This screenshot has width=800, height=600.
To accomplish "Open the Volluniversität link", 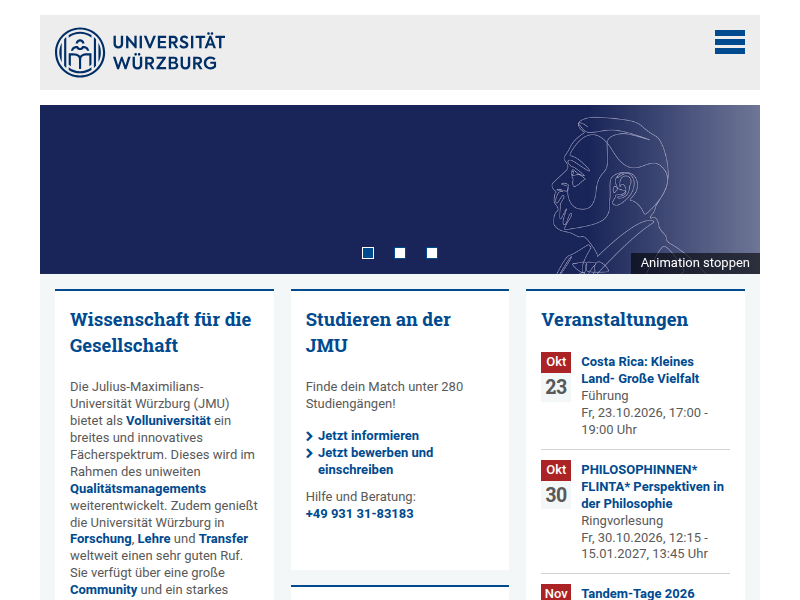I will pos(168,420).
